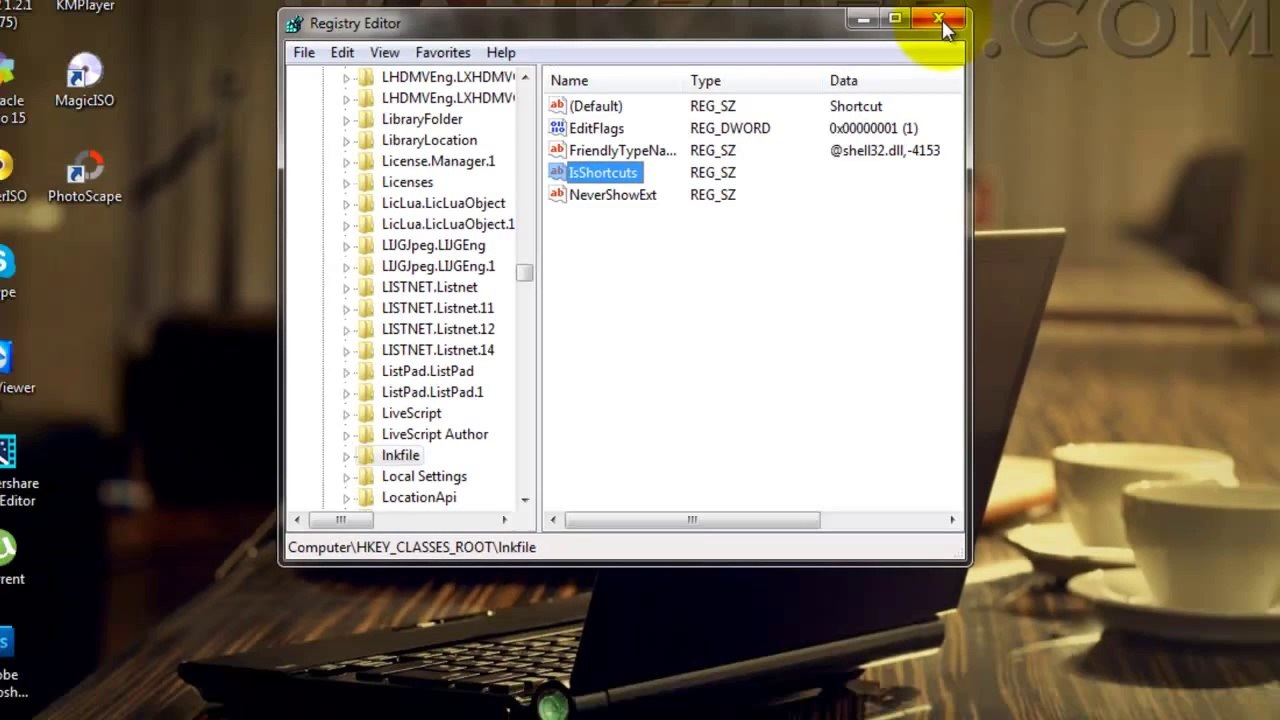Open PhotoScape desktop shortcut
Viewport: 1280px width, 720px height.
pyautogui.click(x=84, y=178)
